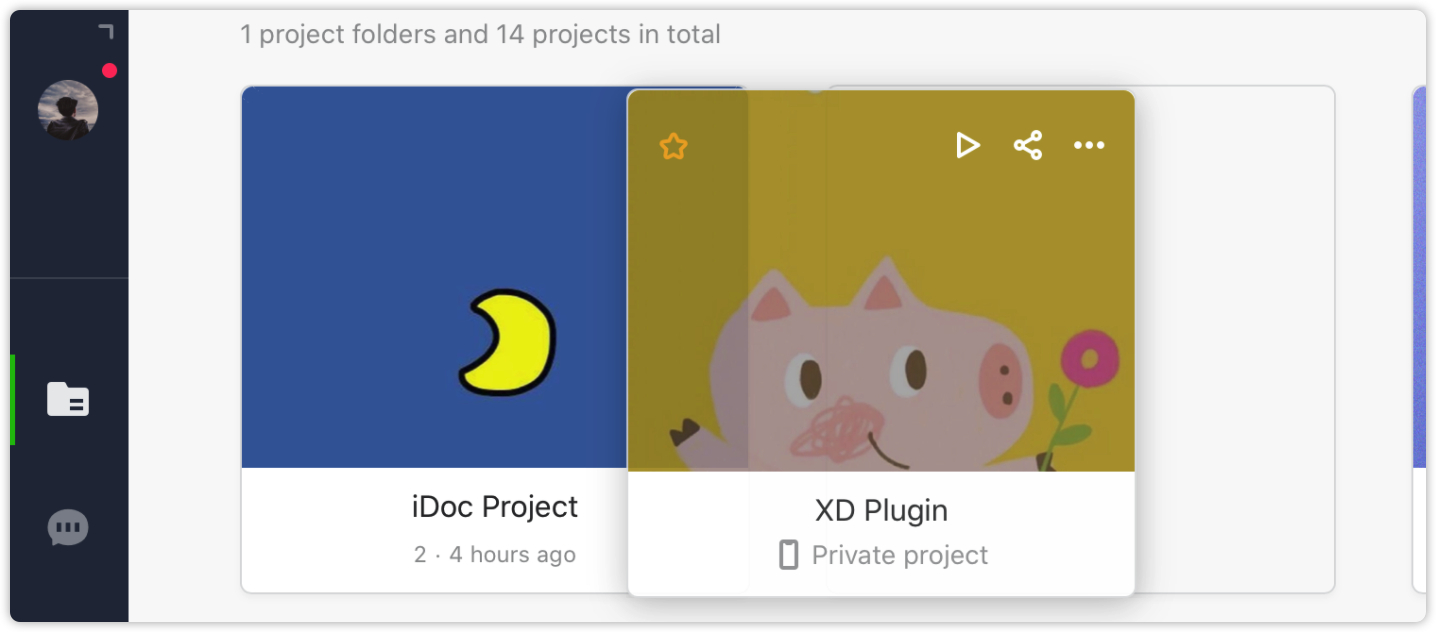
Task: Click the XD Plugin title
Action: pyautogui.click(x=881, y=511)
